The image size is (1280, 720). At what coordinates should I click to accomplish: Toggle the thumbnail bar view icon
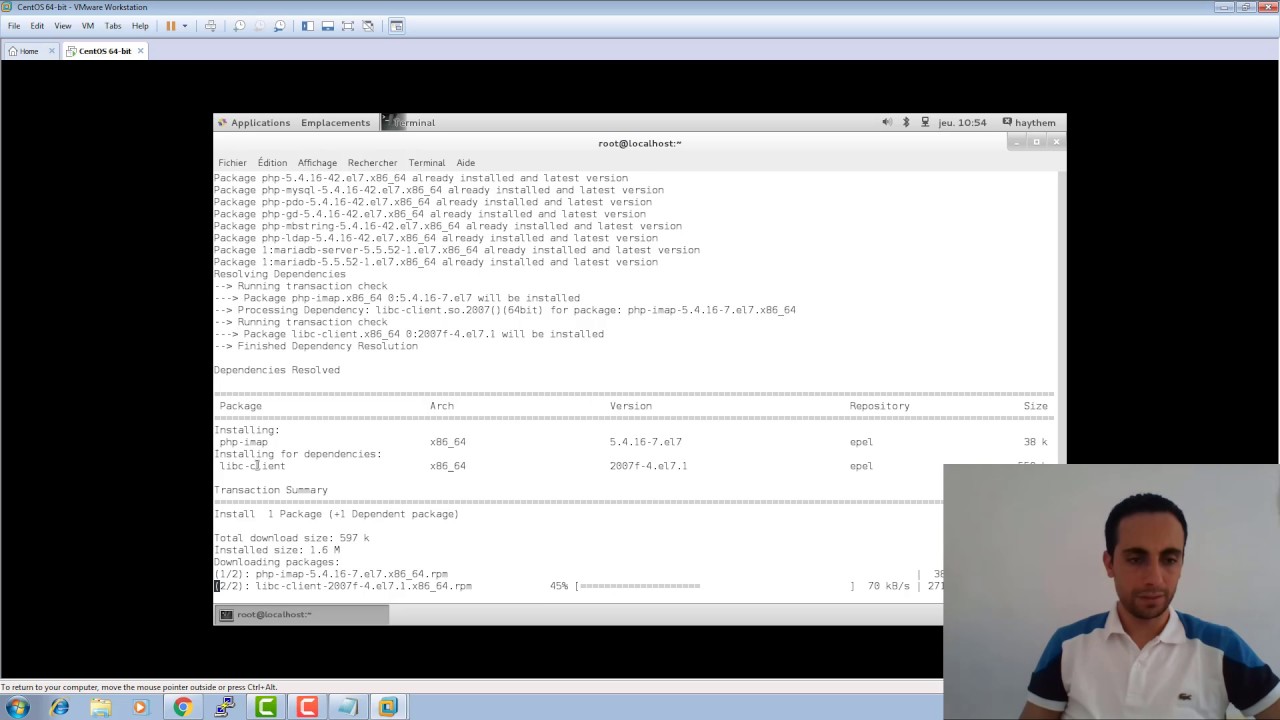[x=327, y=26]
